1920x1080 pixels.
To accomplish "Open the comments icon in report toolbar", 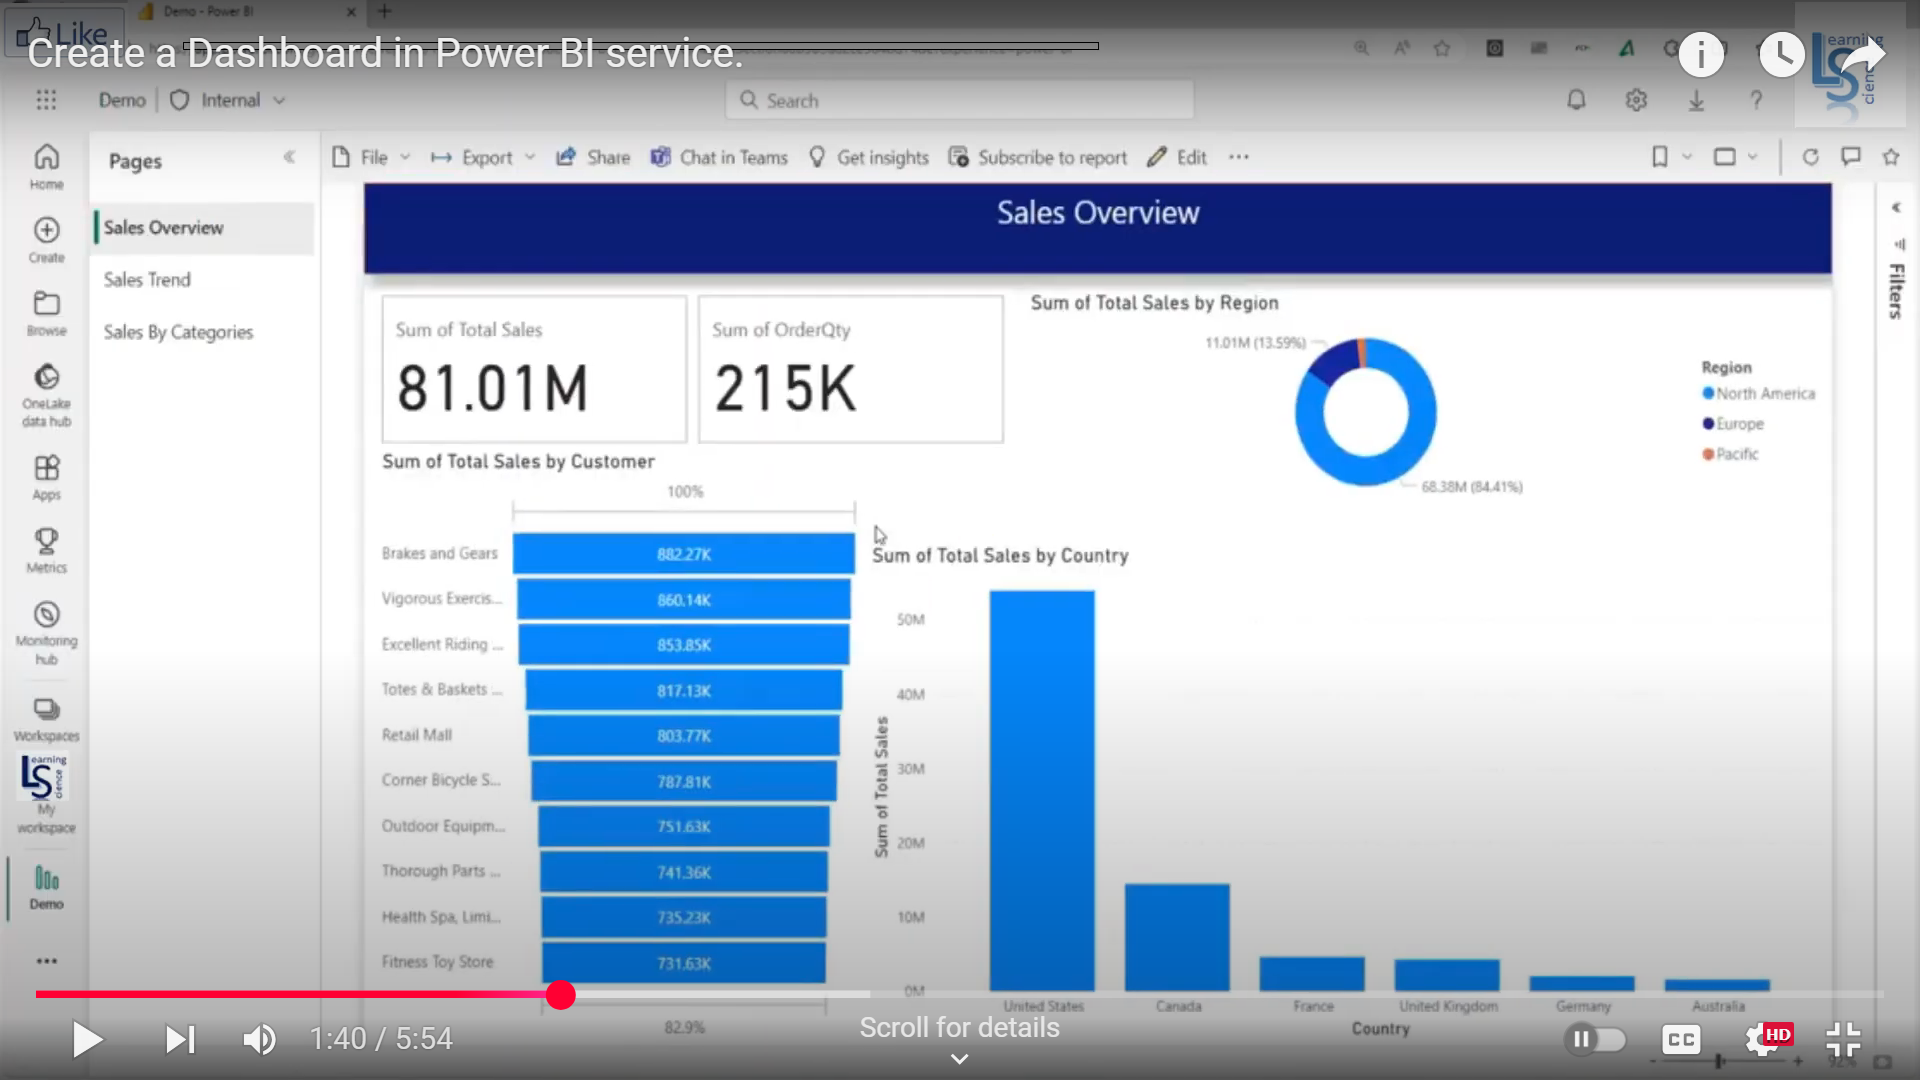I will 1851,157.
